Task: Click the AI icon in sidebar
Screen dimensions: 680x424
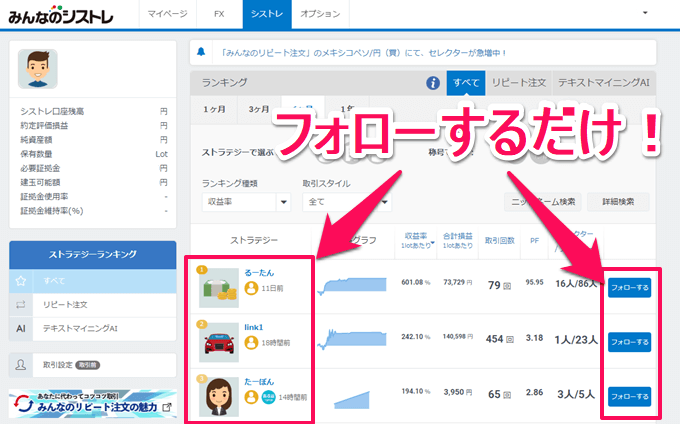Action: (x=20, y=329)
